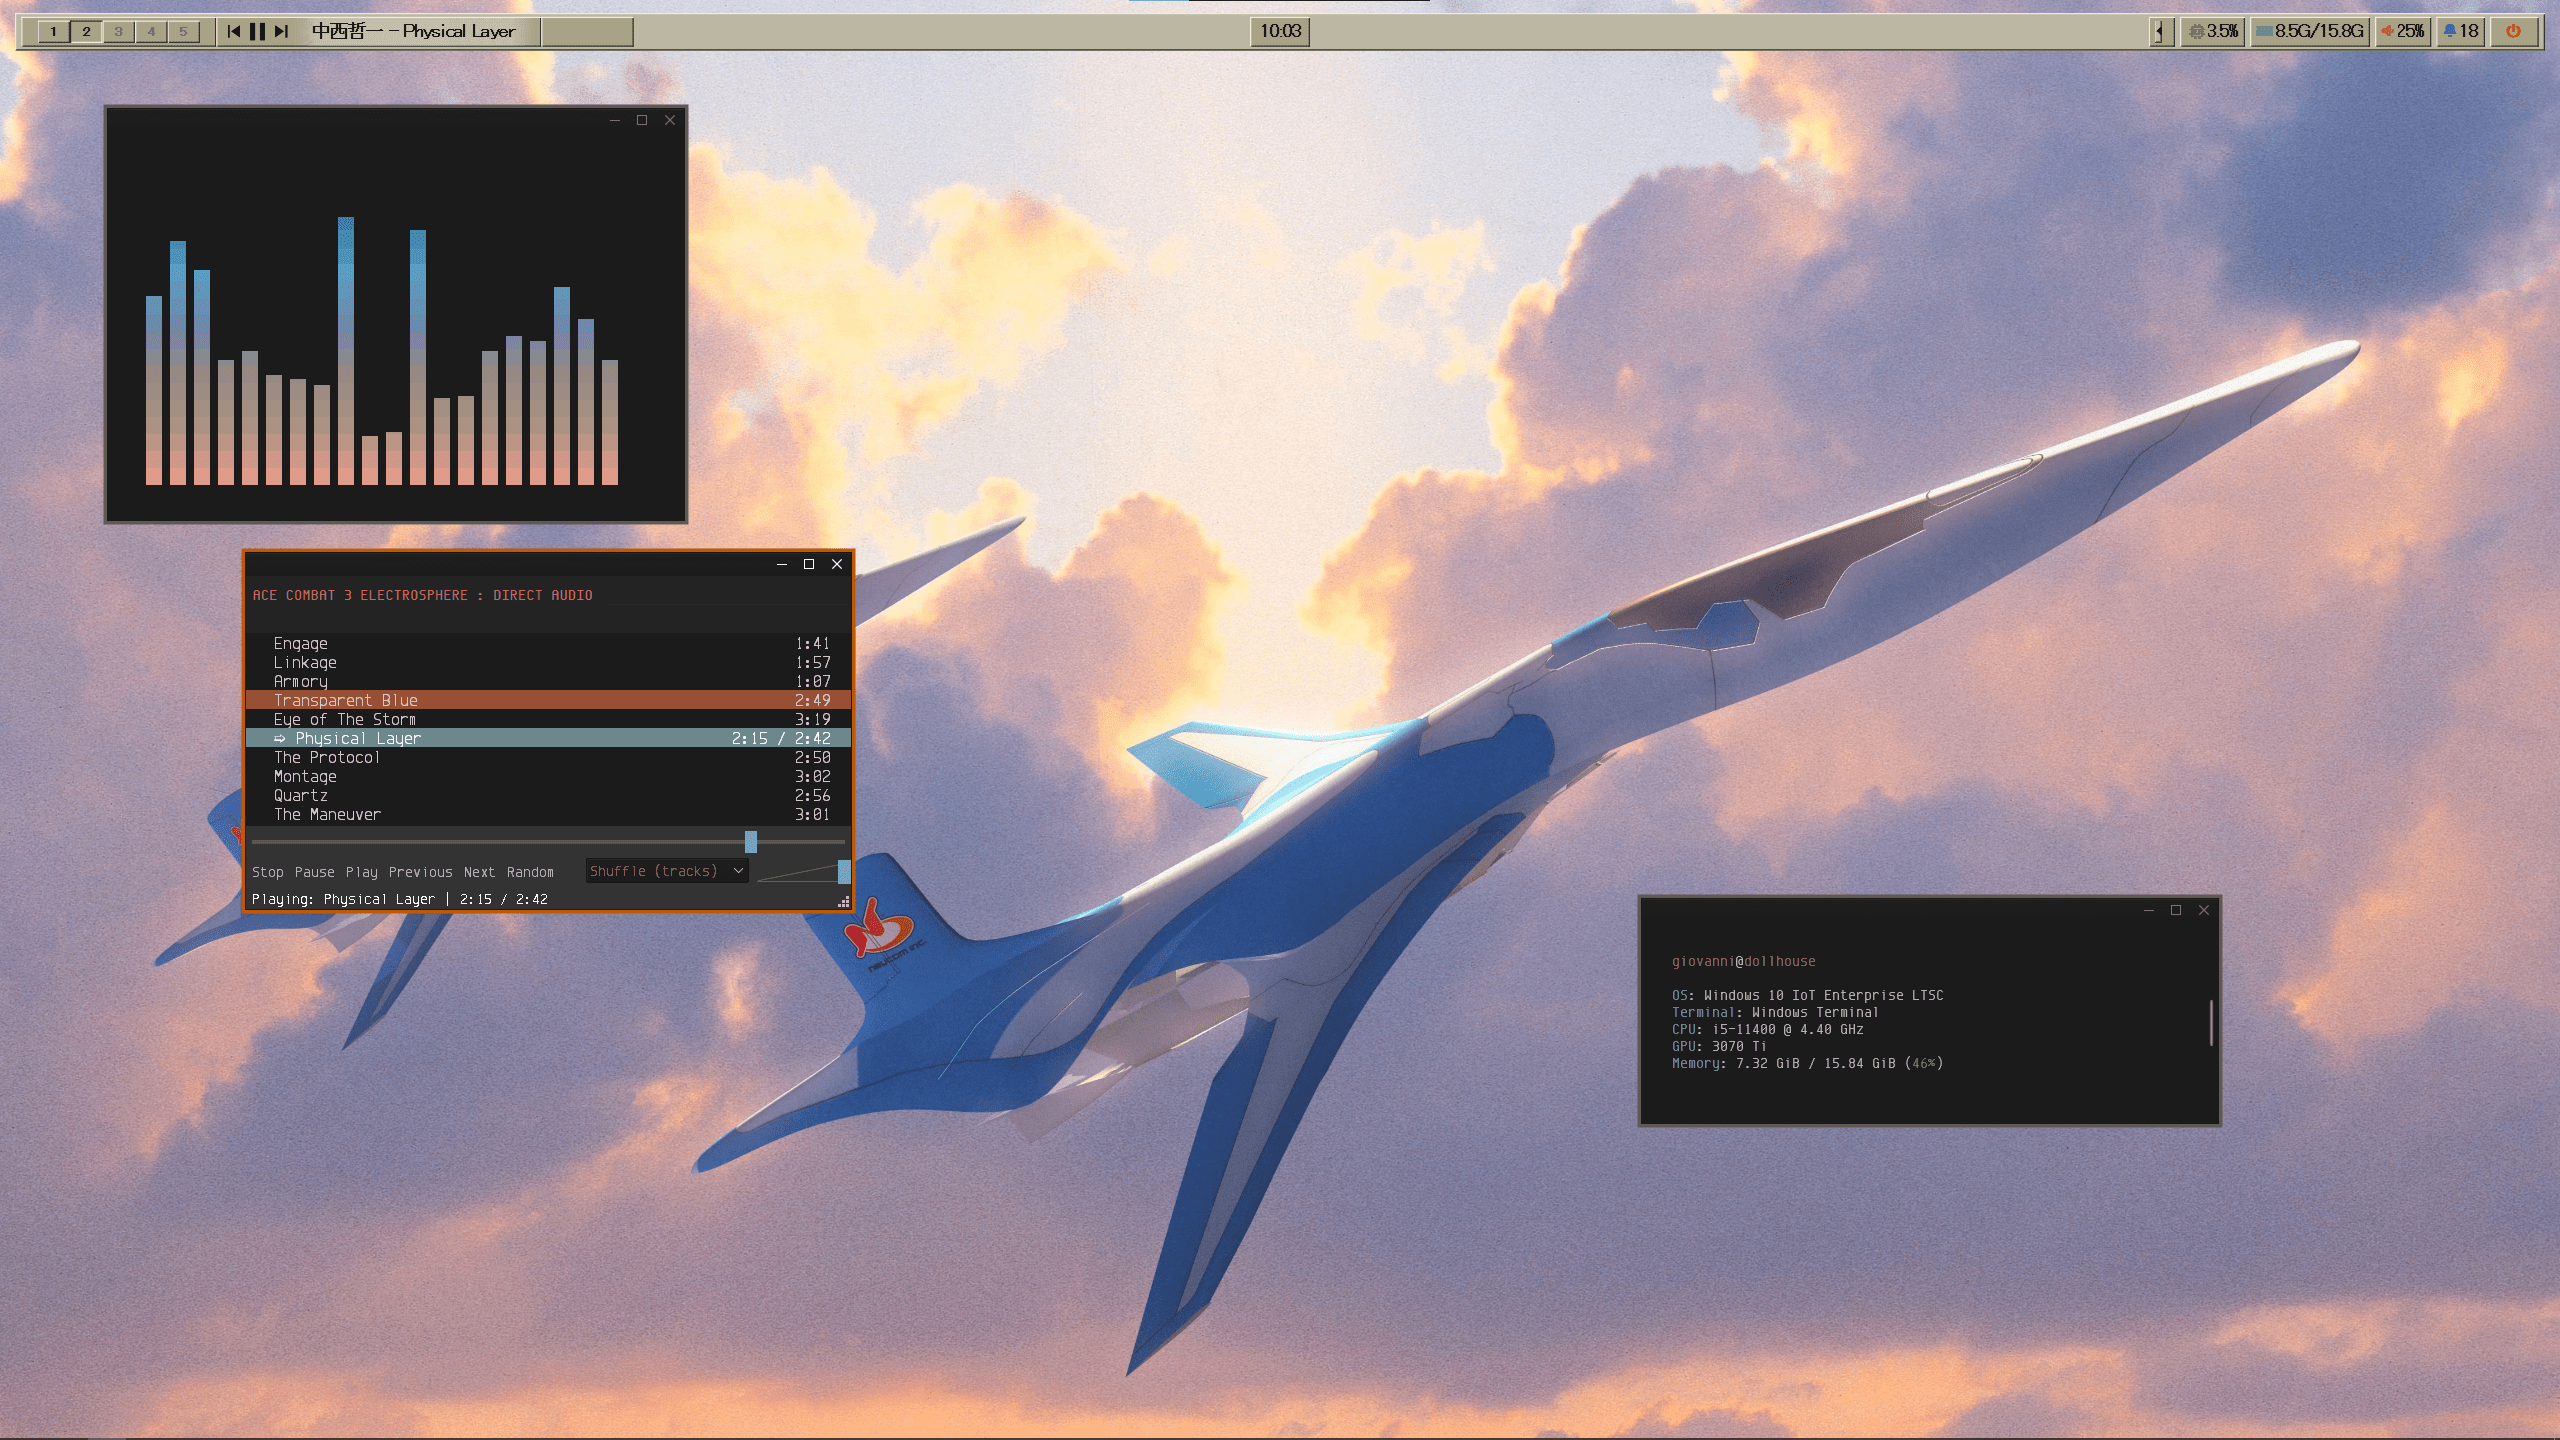Expand the system tray arrow
The height and width of the screenshot is (1440, 2560).
pyautogui.click(x=2160, y=32)
